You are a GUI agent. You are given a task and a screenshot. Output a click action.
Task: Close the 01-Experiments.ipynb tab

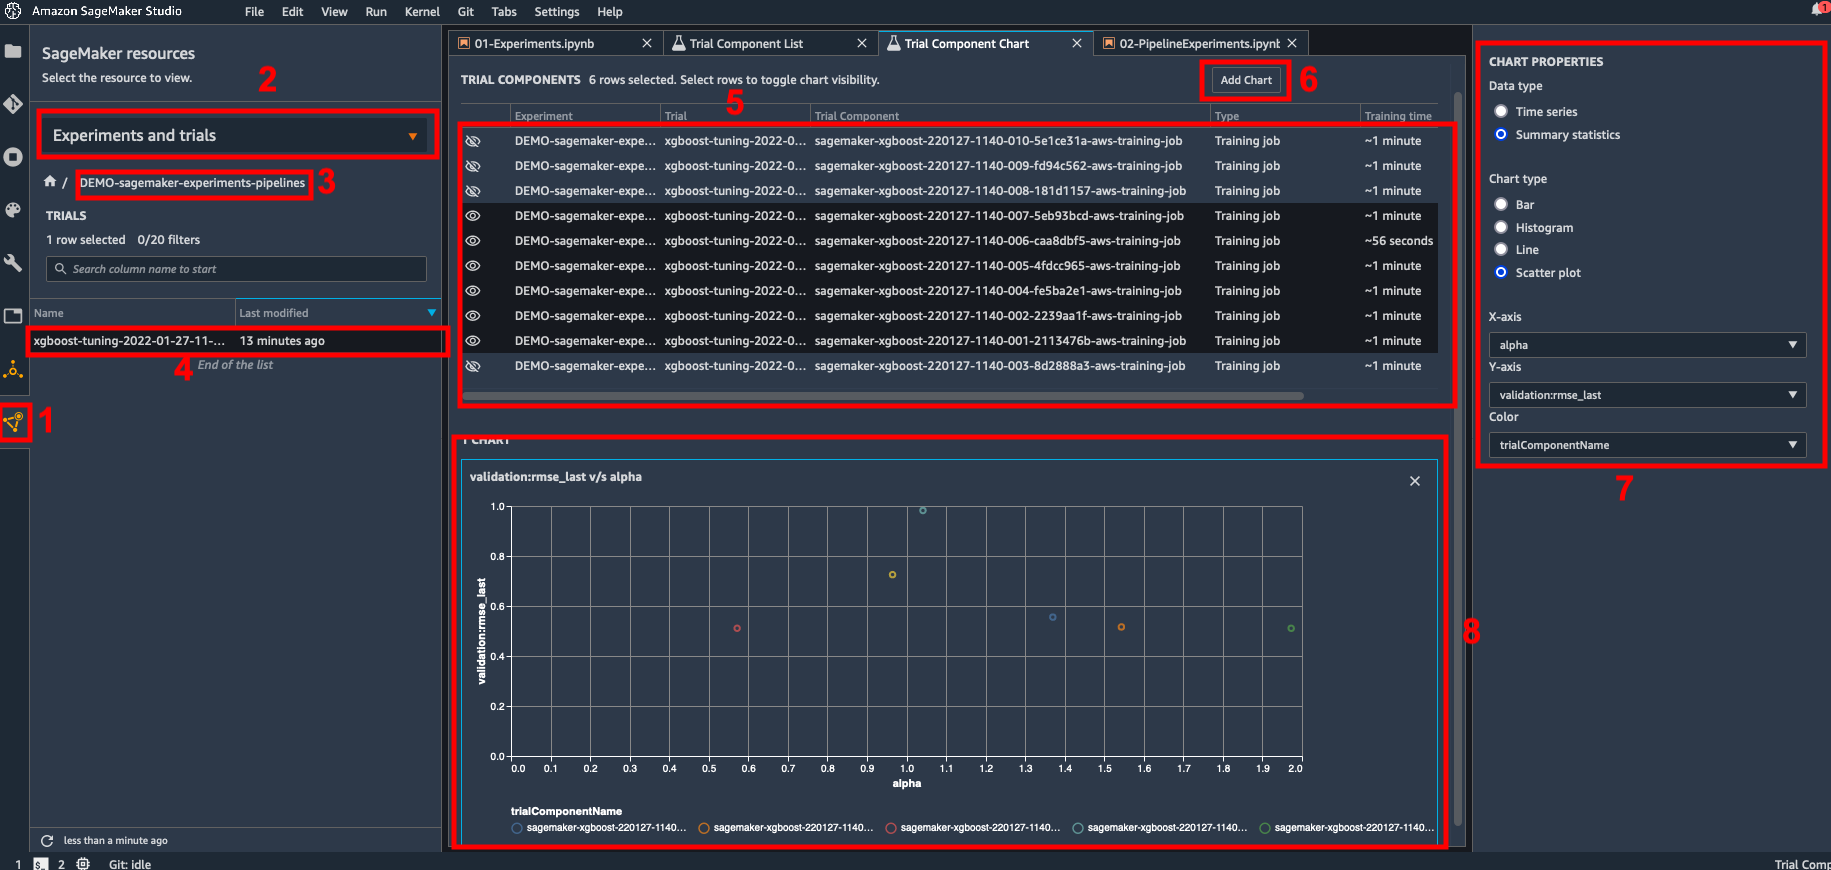647,43
